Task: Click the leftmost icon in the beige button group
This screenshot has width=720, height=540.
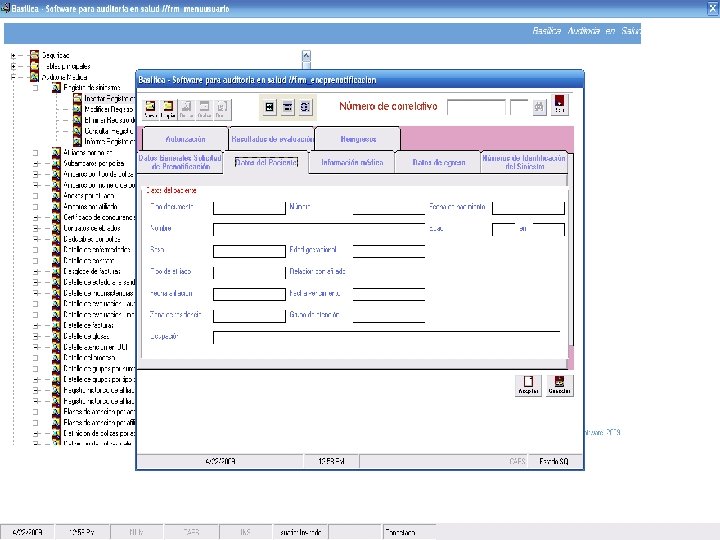Action: pyautogui.click(x=270, y=107)
